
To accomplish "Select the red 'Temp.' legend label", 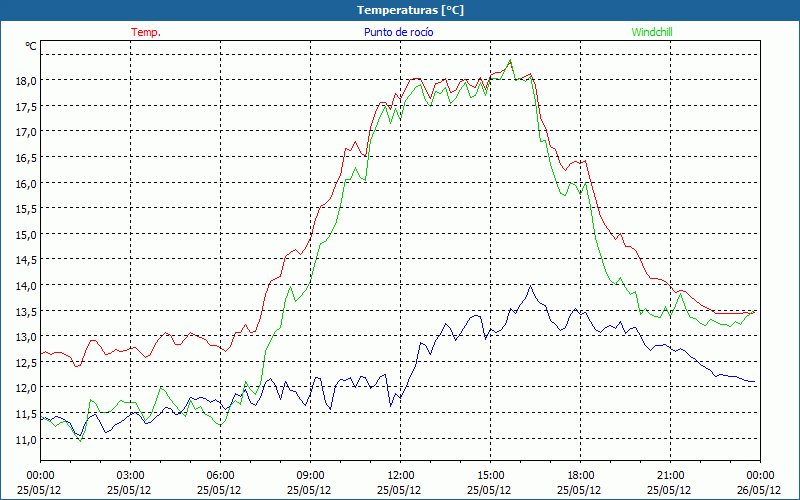I will pos(146,32).
